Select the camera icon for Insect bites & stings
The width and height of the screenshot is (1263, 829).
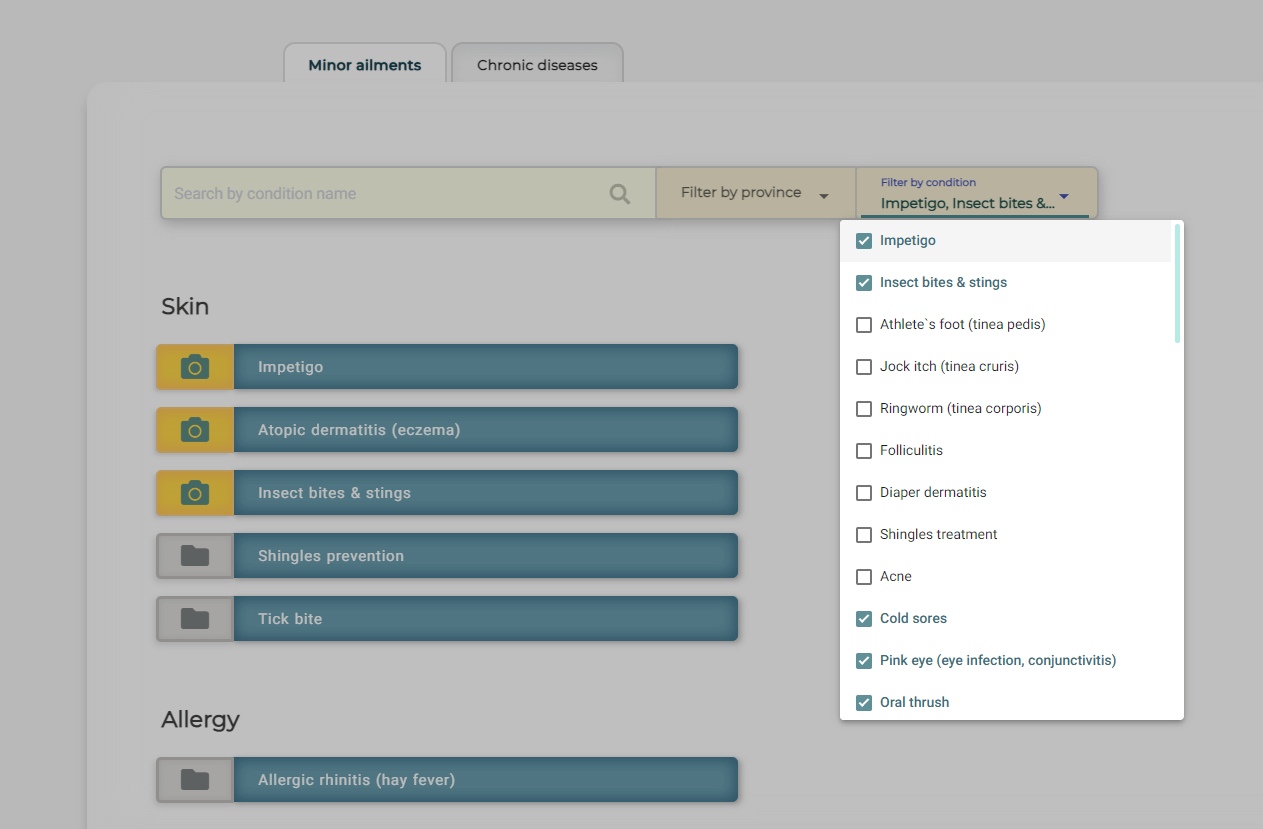click(x=194, y=492)
